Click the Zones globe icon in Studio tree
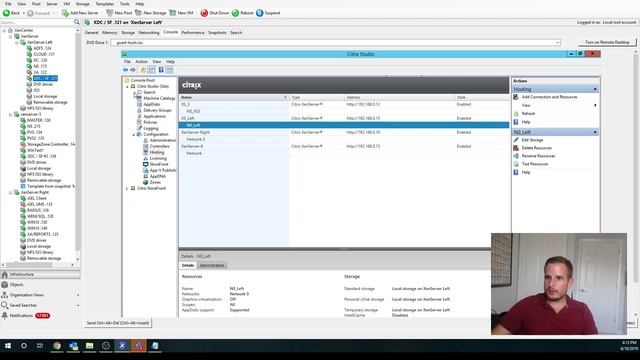 point(146,182)
